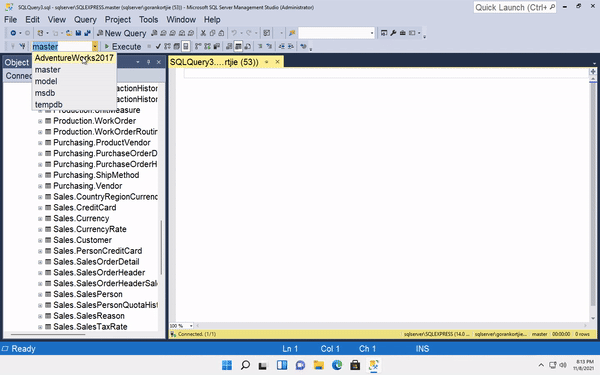
Task: Click the Navigate Backward toolbar icon
Action: (x=13, y=33)
